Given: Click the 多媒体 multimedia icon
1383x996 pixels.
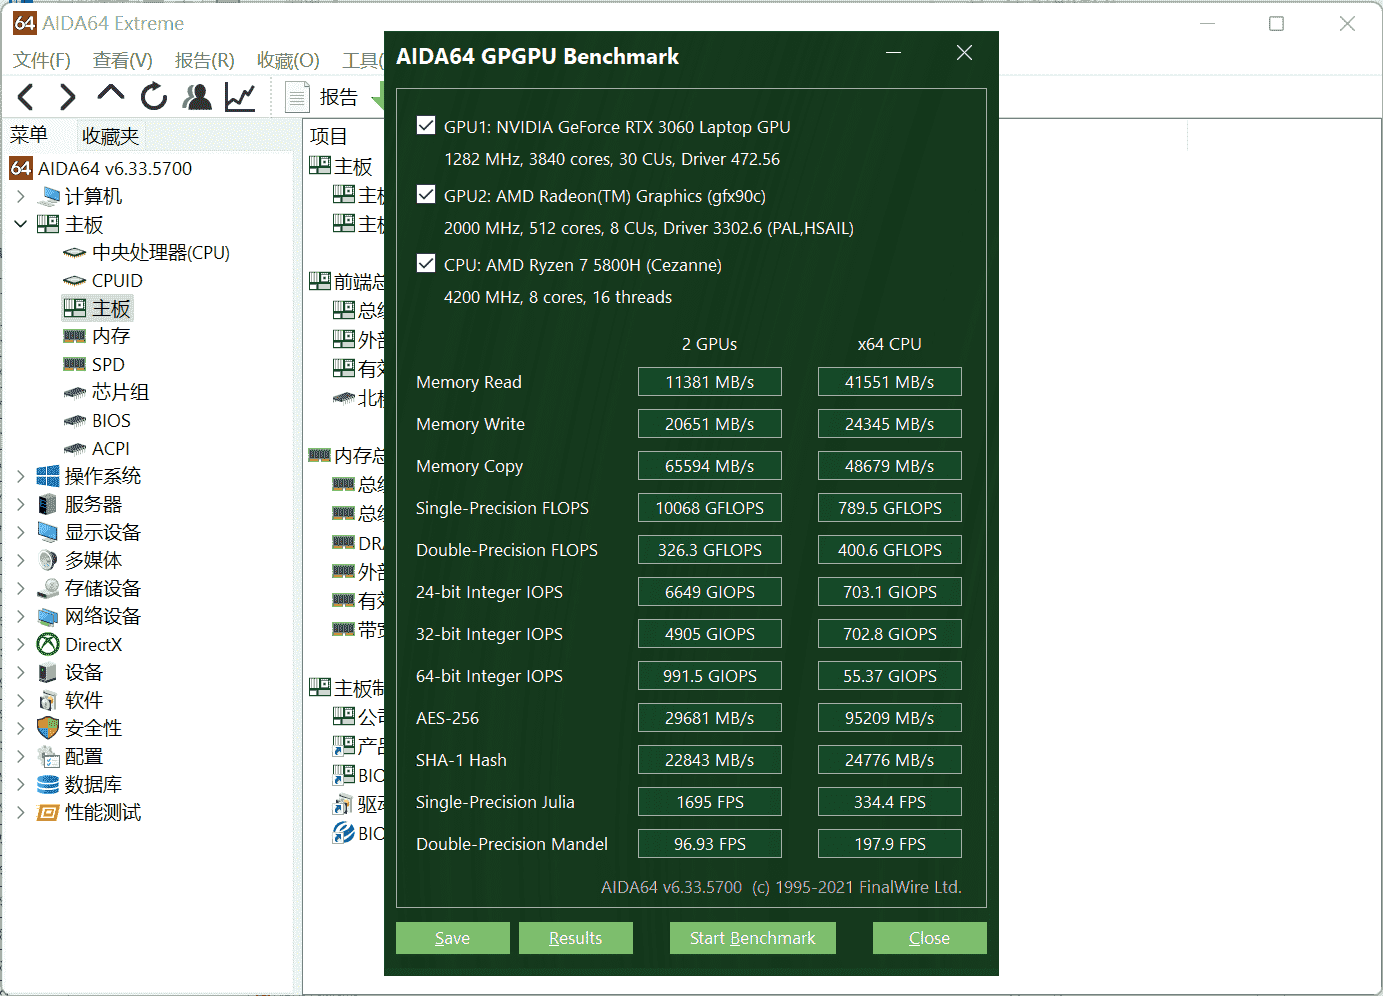Looking at the screenshot, I should (48, 560).
